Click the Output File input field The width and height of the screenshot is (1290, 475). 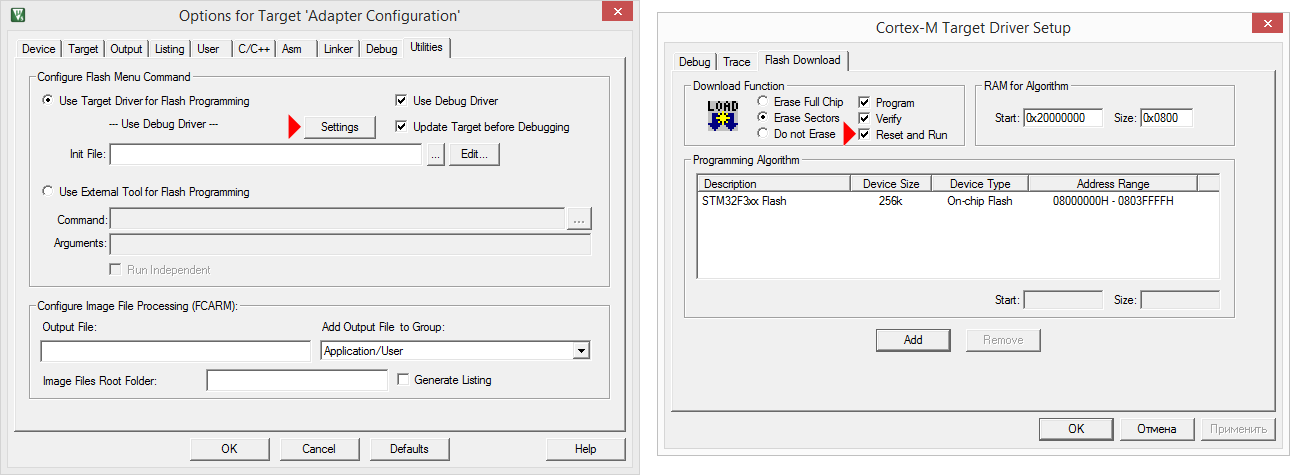click(x=176, y=351)
